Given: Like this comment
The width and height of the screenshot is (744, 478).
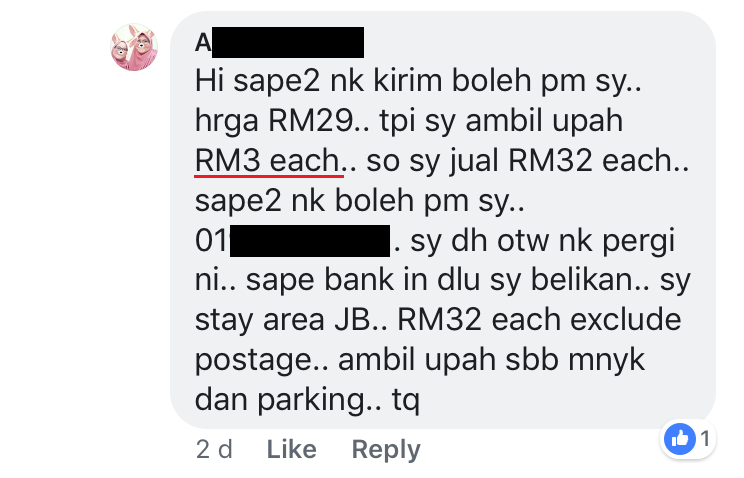Looking at the screenshot, I should (x=291, y=449).
